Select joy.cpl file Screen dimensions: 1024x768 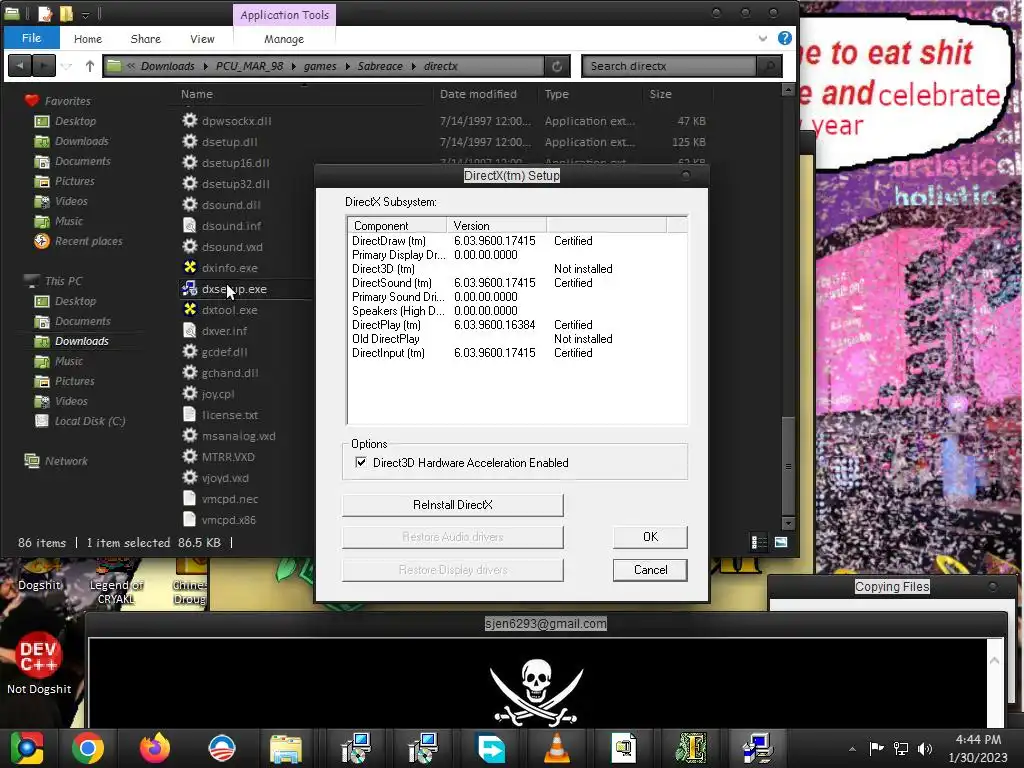(217, 394)
